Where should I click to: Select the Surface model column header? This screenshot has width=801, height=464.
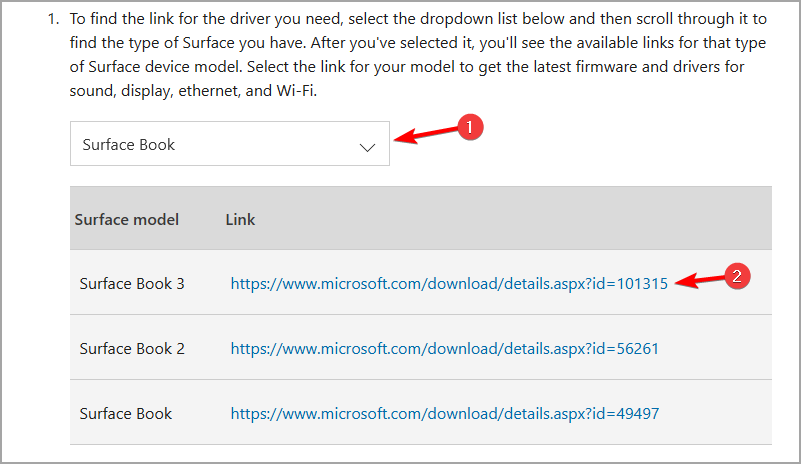[126, 219]
